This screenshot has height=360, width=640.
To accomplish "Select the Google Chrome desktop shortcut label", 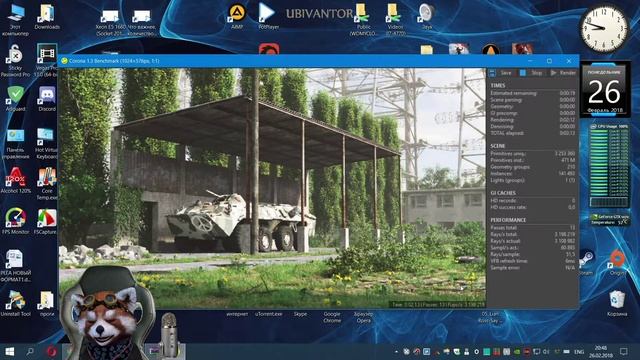I will point(332,317).
